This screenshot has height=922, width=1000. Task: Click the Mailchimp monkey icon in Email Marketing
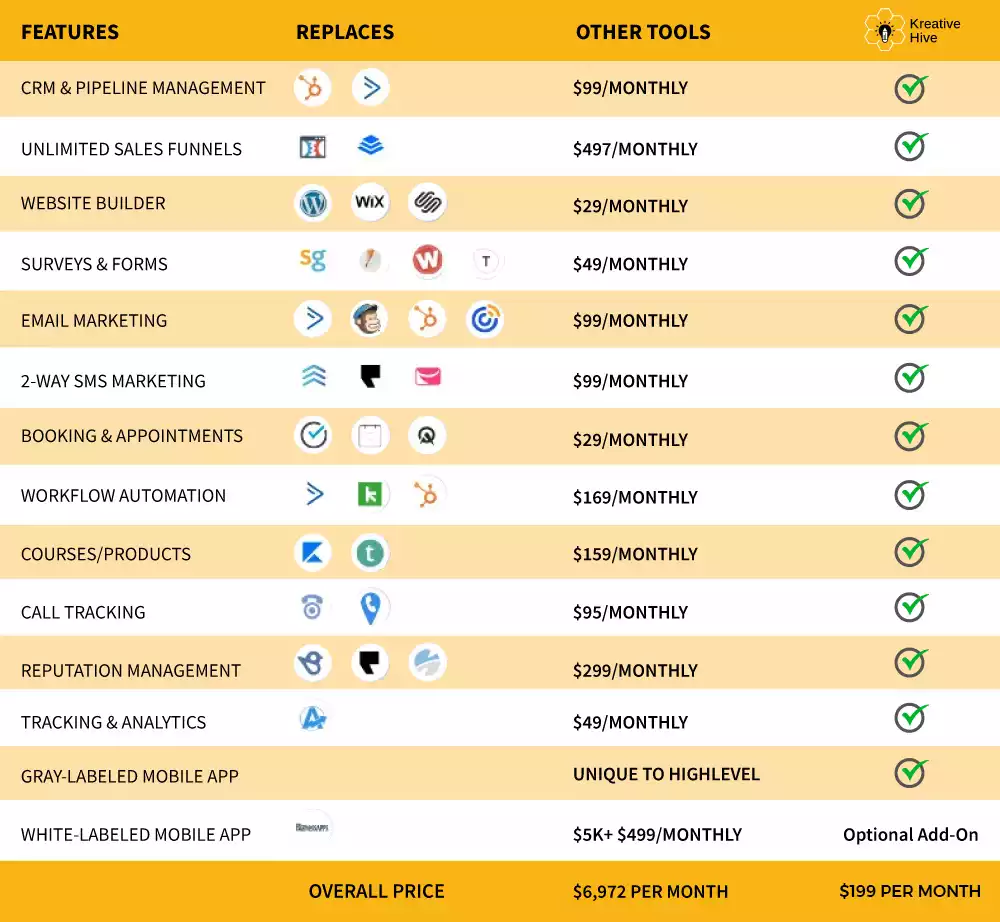coord(370,320)
